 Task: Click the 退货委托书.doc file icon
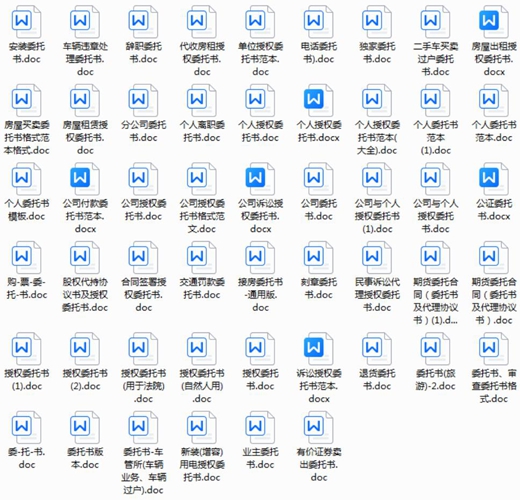[x=377, y=349]
